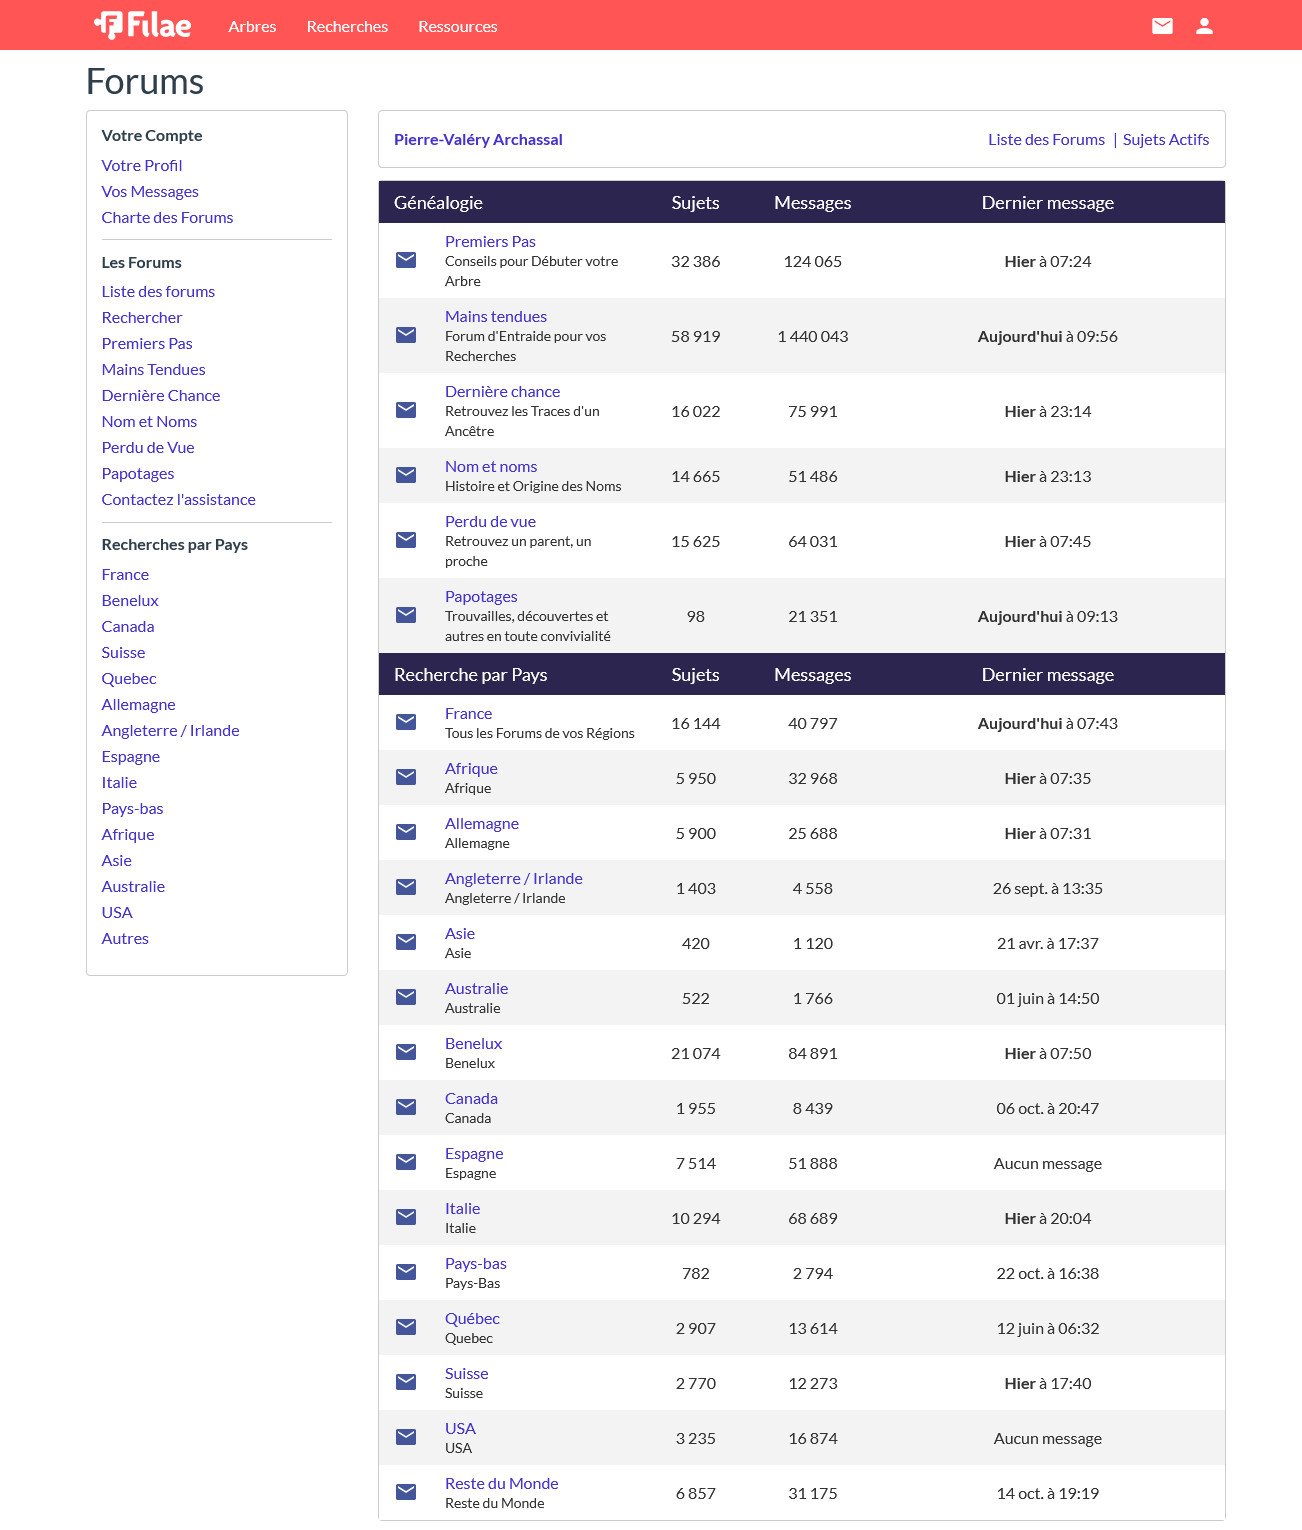Click the envelope icon beside Mains tendues
The image size is (1302, 1530).
(x=405, y=334)
